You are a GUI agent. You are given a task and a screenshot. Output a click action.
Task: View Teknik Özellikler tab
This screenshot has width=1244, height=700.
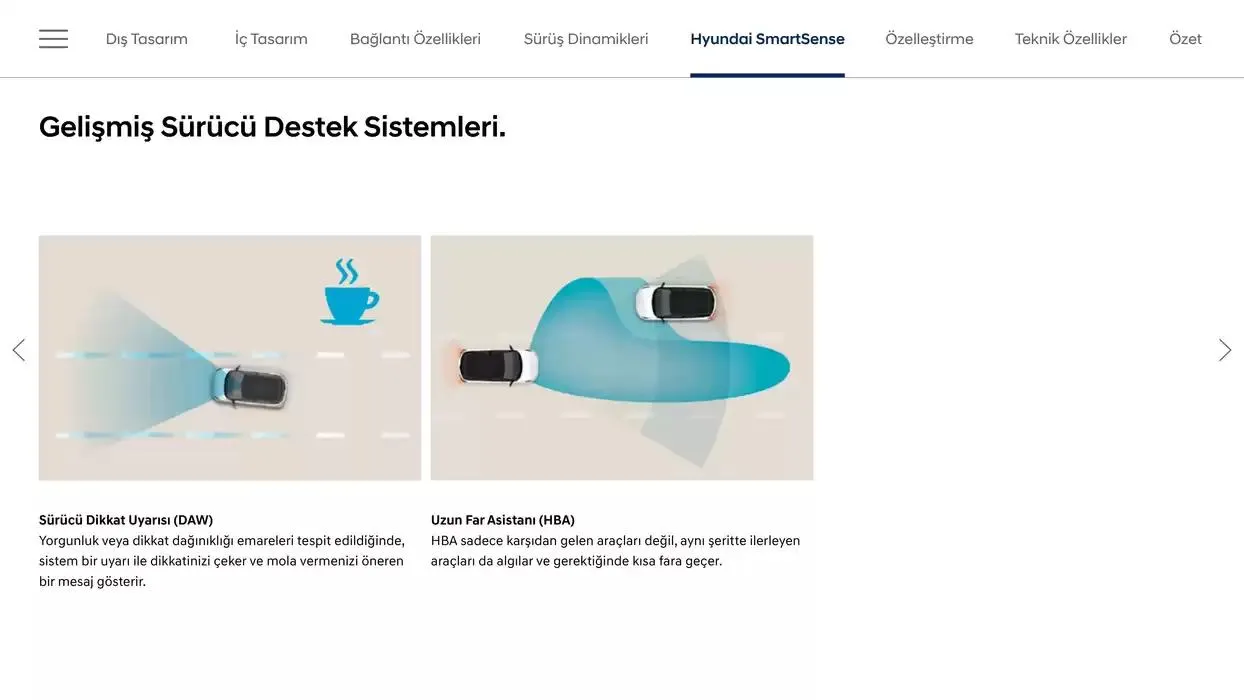click(x=1071, y=39)
